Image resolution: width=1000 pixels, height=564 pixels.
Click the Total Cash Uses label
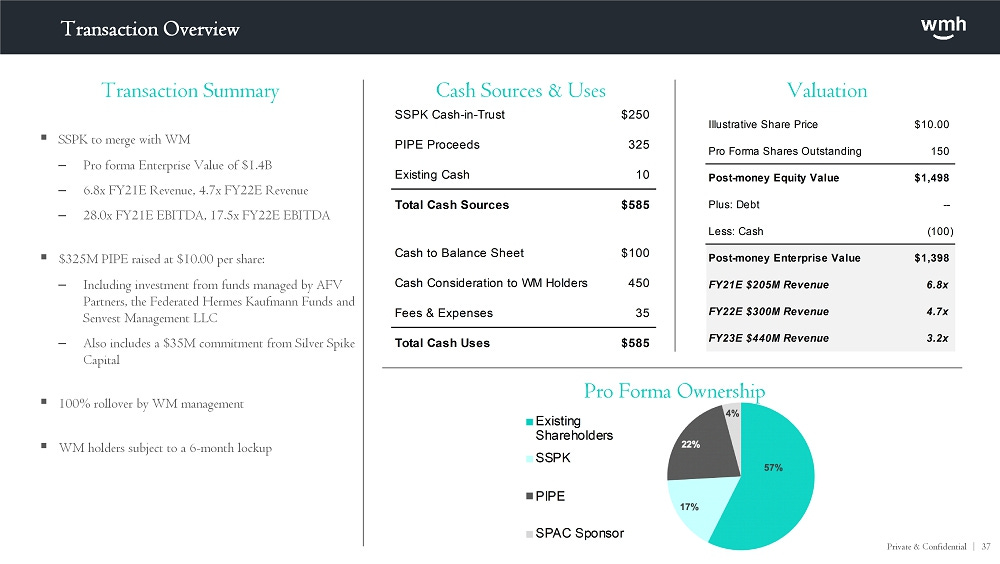pyautogui.click(x=442, y=343)
